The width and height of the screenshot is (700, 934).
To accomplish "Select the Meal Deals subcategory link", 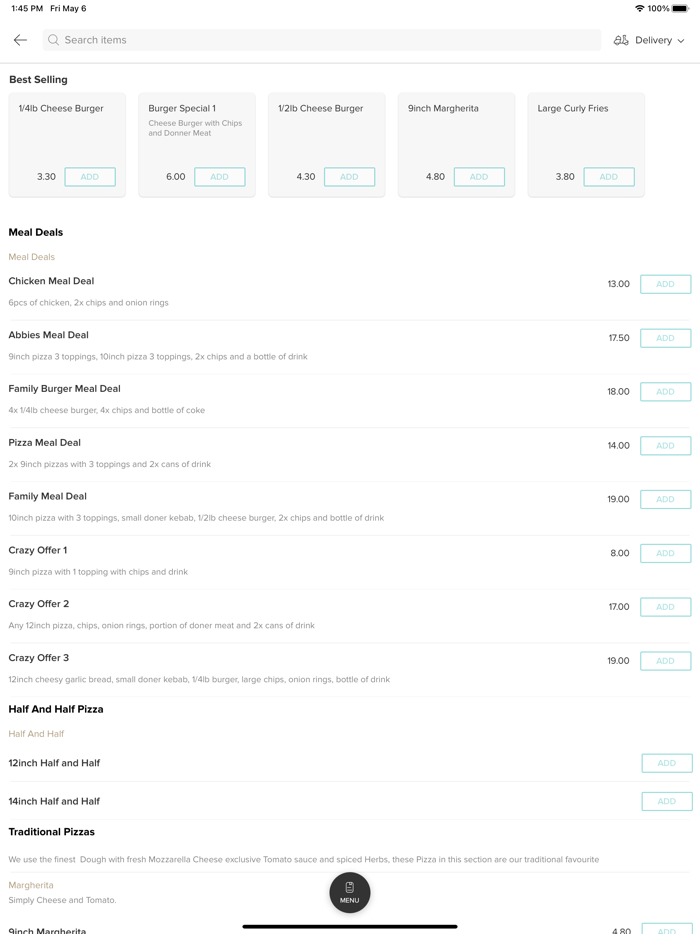I will coord(32,257).
